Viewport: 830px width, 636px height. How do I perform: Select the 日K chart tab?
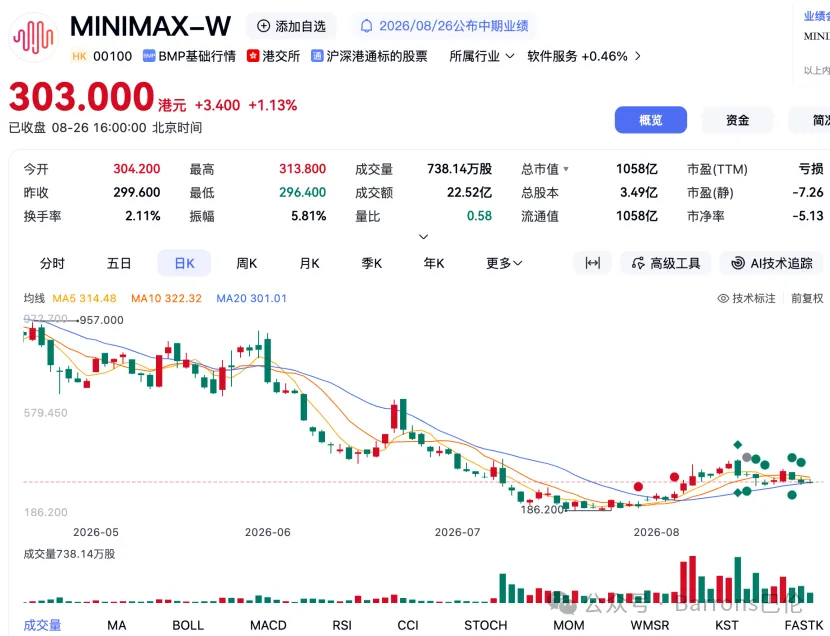click(184, 263)
